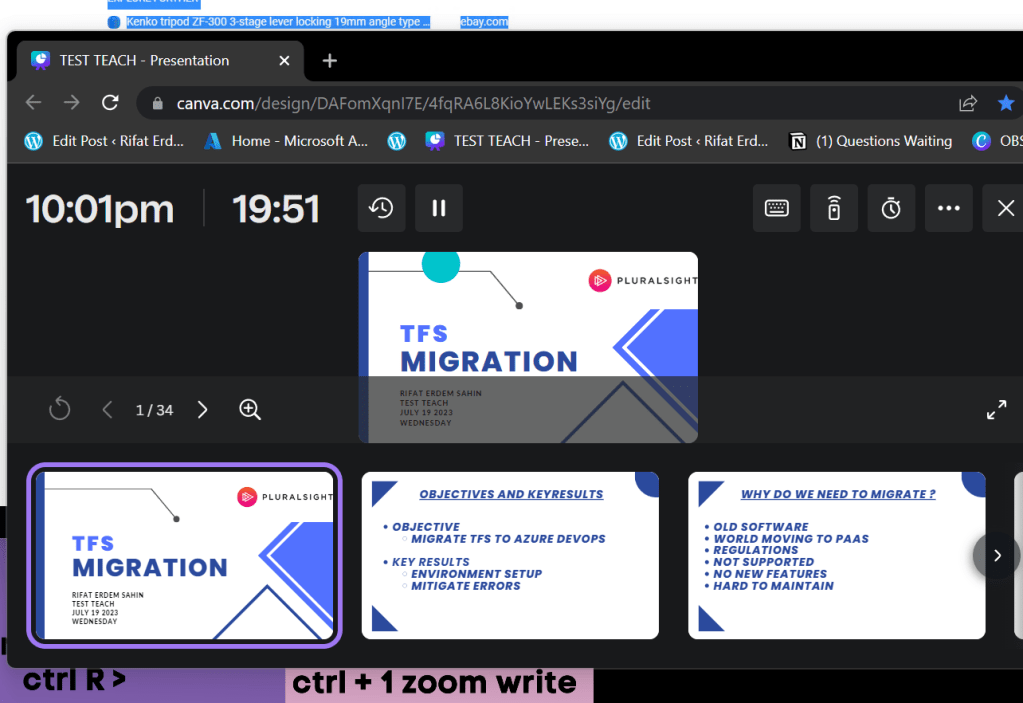Toggle the bookmark star
This screenshot has width=1023, height=703.
click(x=1005, y=103)
